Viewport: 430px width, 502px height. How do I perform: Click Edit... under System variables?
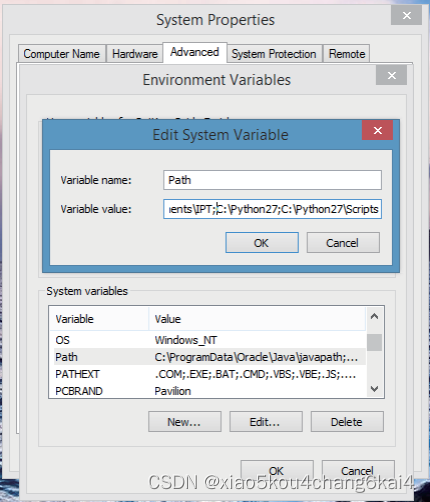point(266,422)
